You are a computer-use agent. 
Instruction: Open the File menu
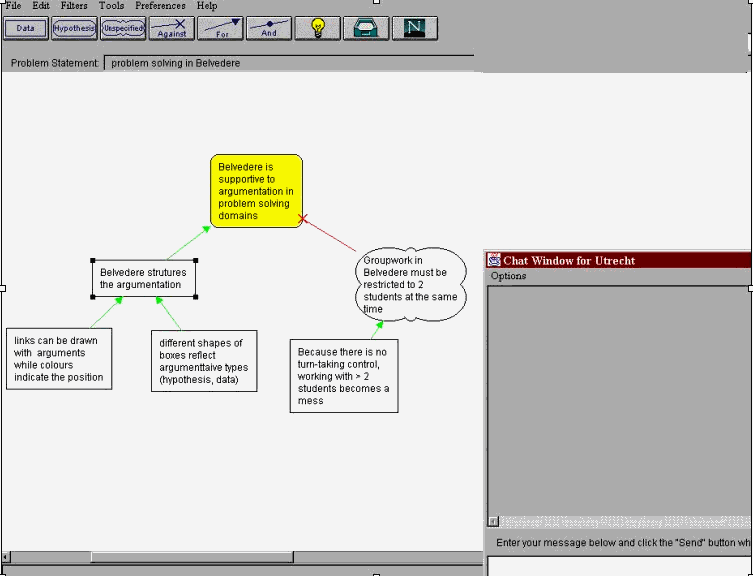click(x=13, y=6)
